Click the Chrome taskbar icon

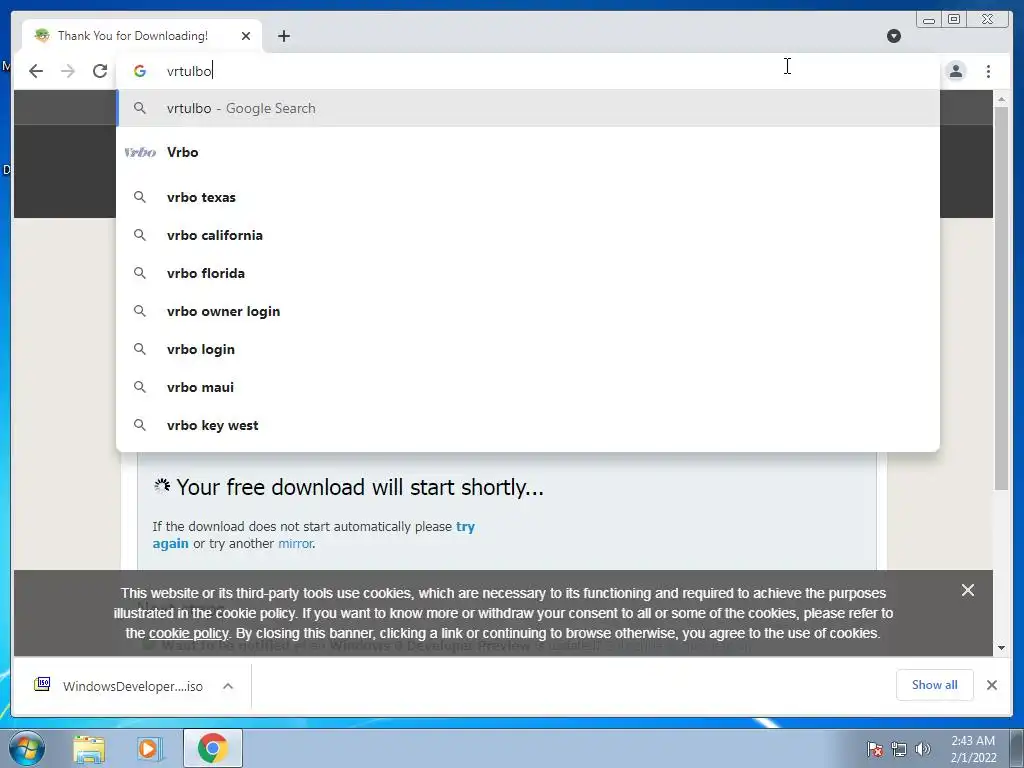click(212, 748)
